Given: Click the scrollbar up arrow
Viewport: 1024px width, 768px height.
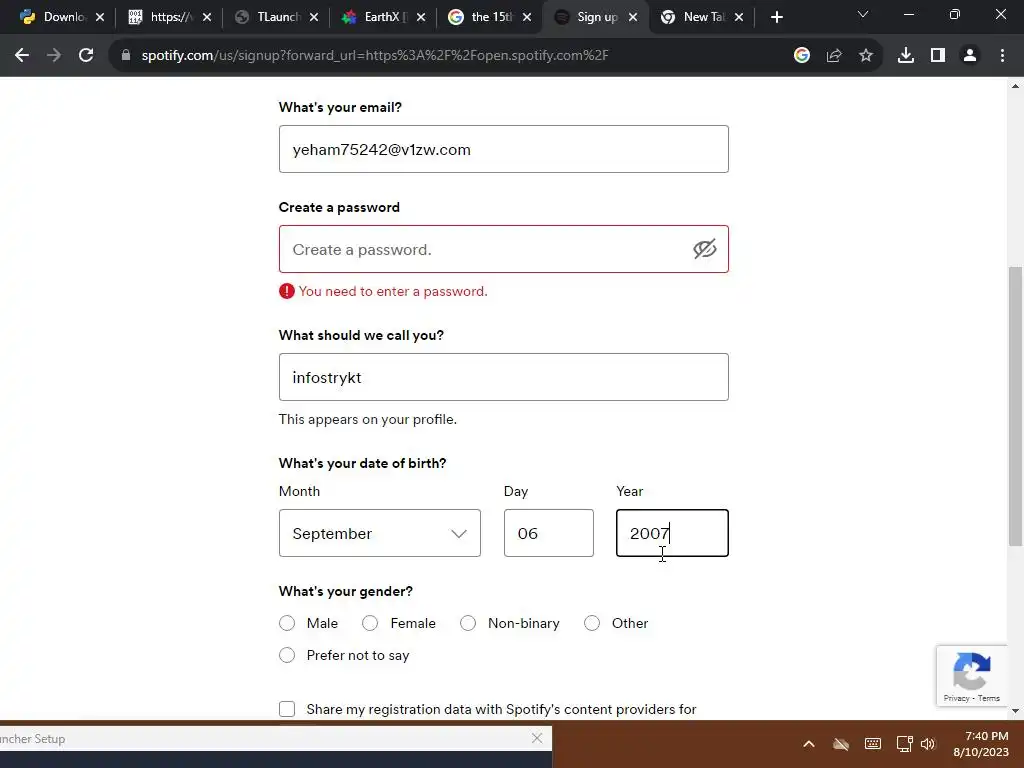Looking at the screenshot, I should [1015, 86].
